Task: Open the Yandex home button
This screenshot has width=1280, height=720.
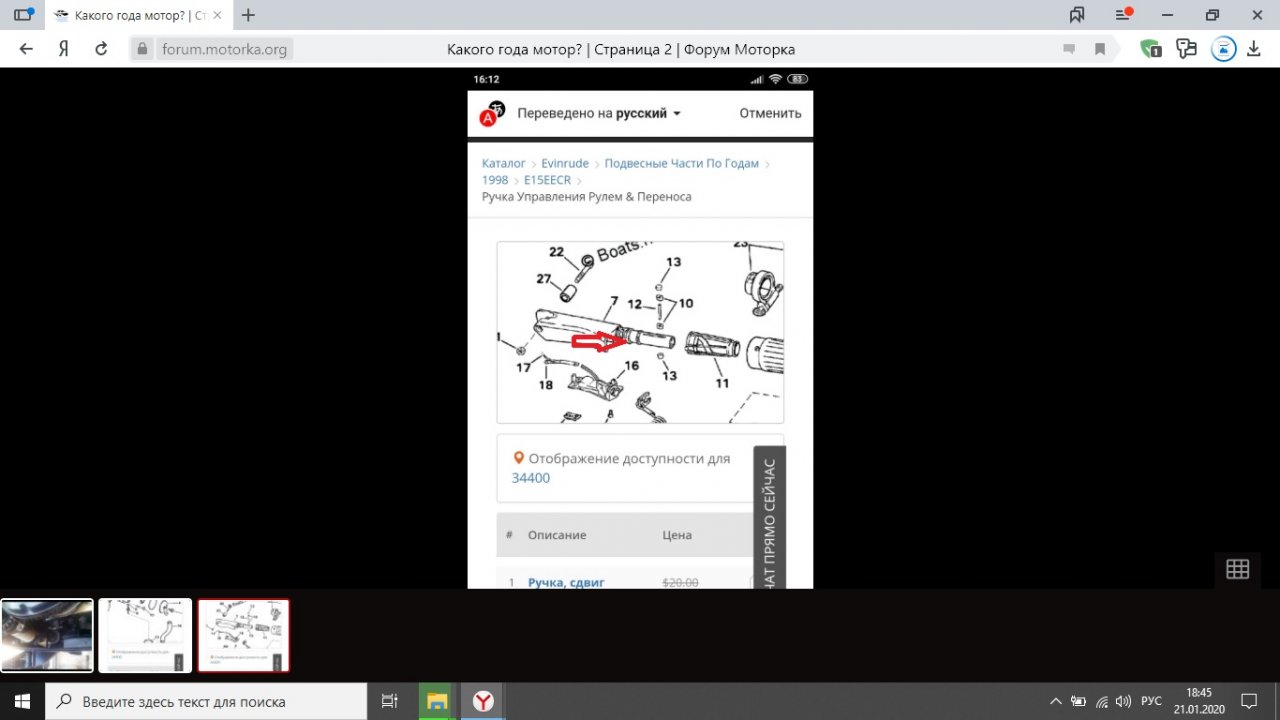Action: point(63,49)
